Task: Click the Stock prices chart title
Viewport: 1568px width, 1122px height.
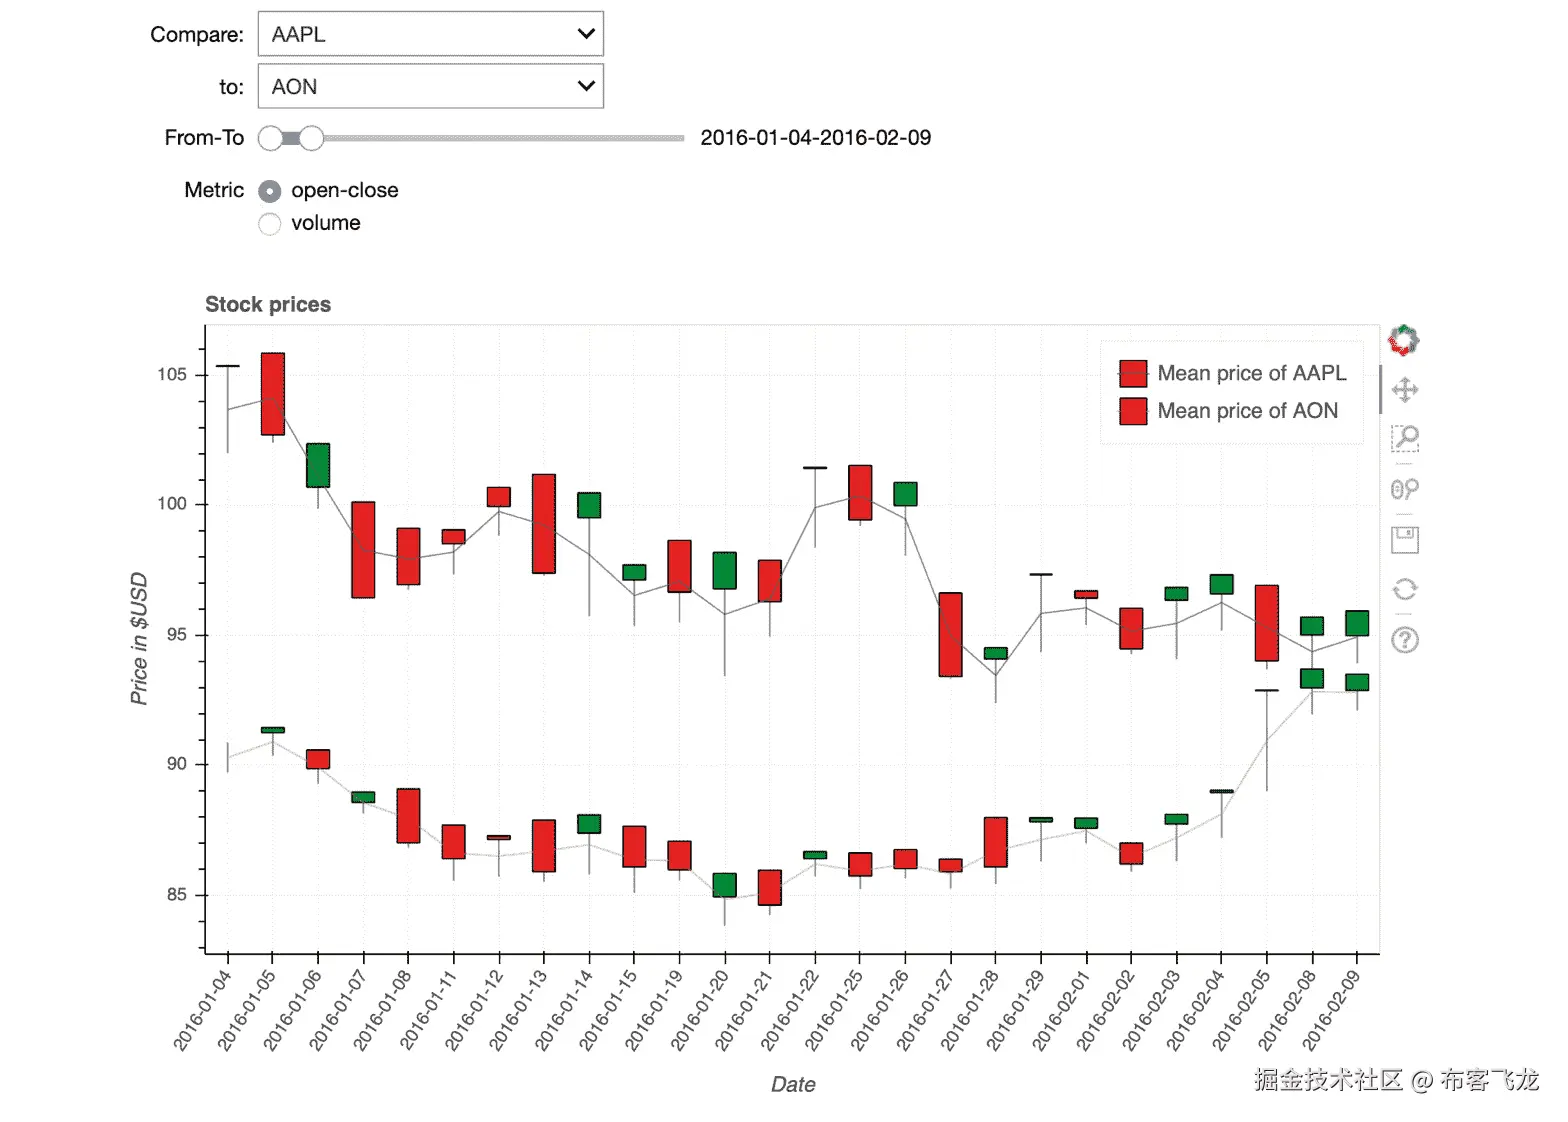Action: point(268,304)
